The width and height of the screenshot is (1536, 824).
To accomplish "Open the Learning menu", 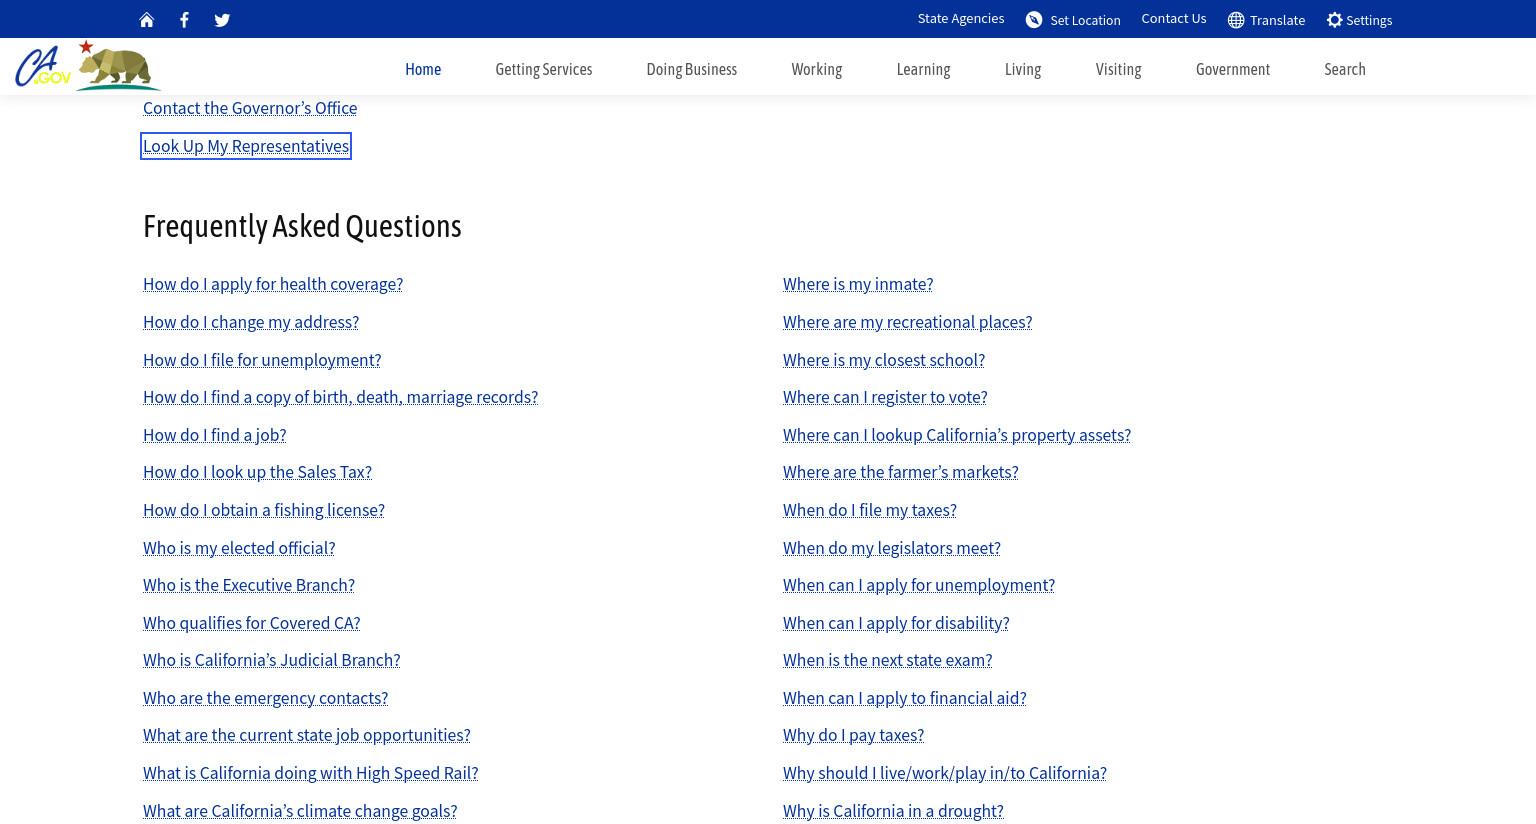I will 923,69.
